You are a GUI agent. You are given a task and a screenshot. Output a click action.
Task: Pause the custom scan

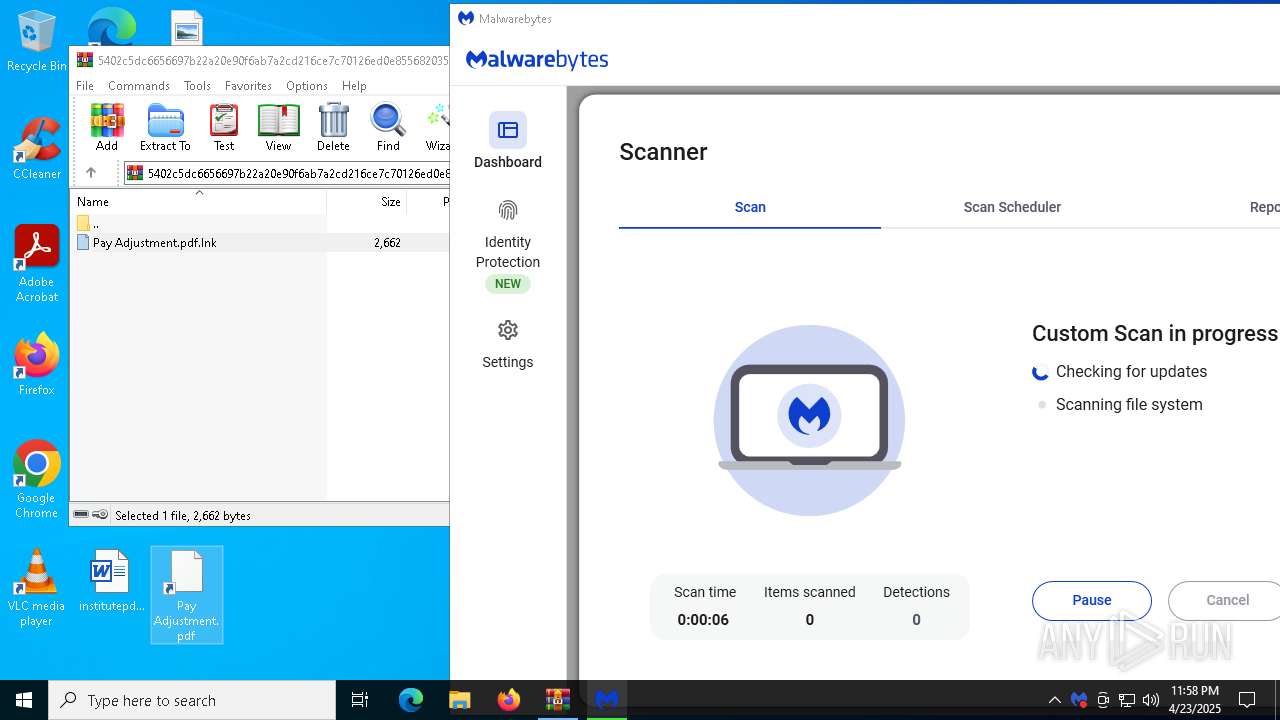tap(1092, 600)
